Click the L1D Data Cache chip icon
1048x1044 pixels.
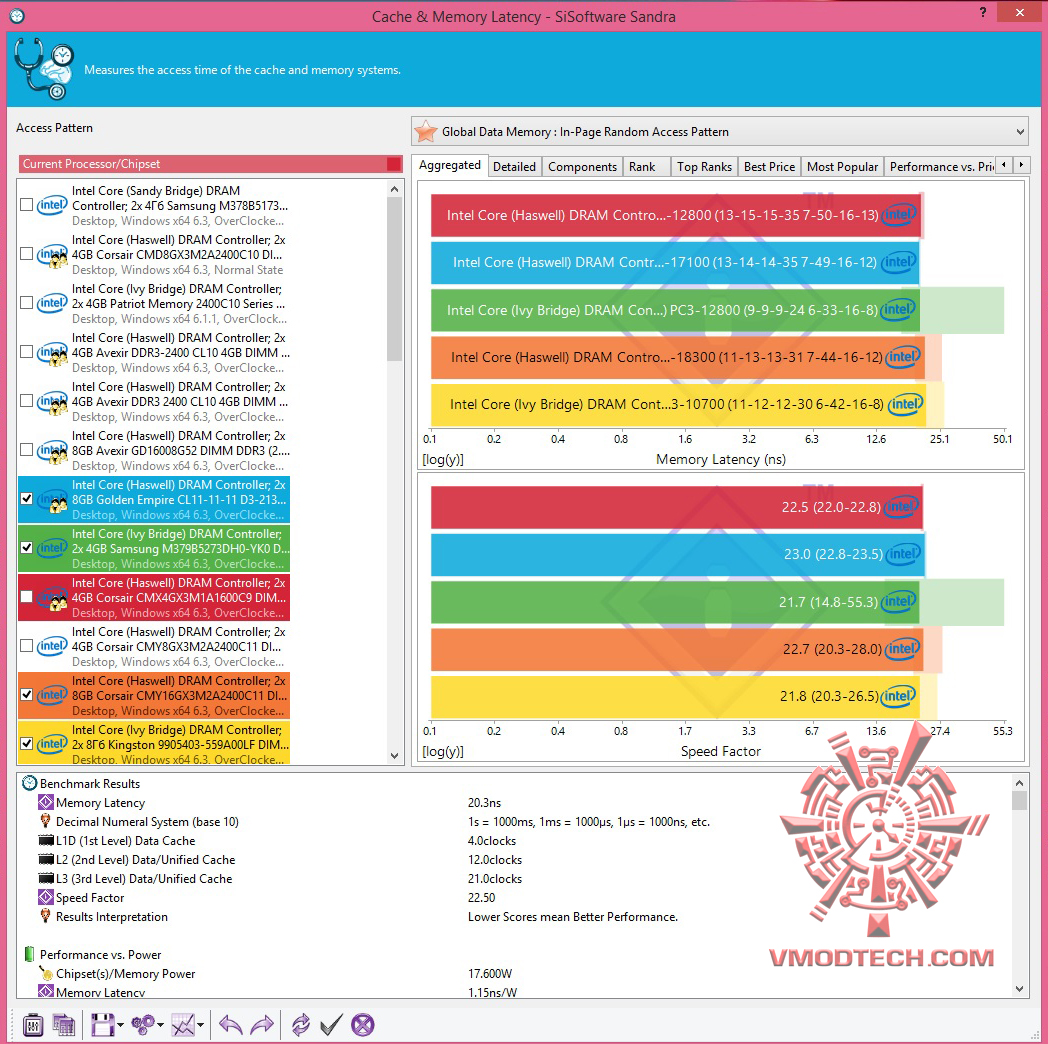pyautogui.click(x=46, y=841)
